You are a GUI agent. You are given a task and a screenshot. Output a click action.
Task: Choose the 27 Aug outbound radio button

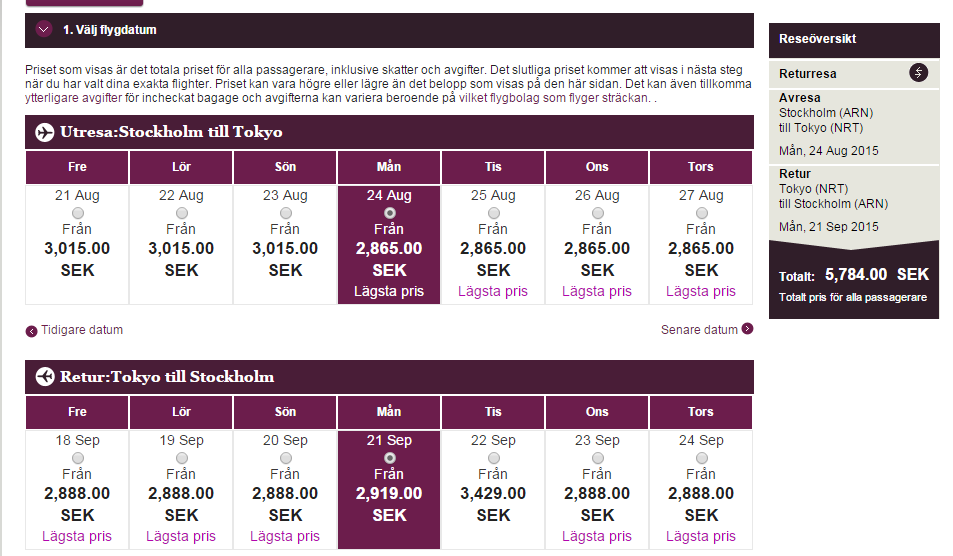701,213
